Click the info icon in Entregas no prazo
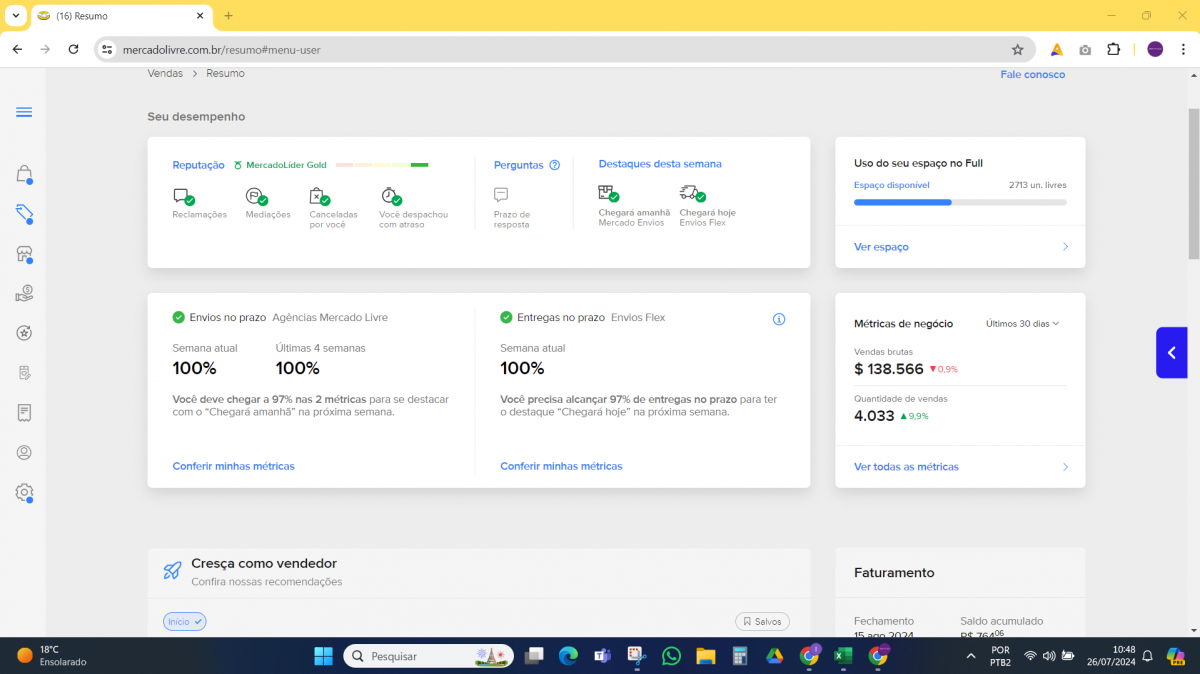This screenshot has width=1200, height=674. coord(779,319)
